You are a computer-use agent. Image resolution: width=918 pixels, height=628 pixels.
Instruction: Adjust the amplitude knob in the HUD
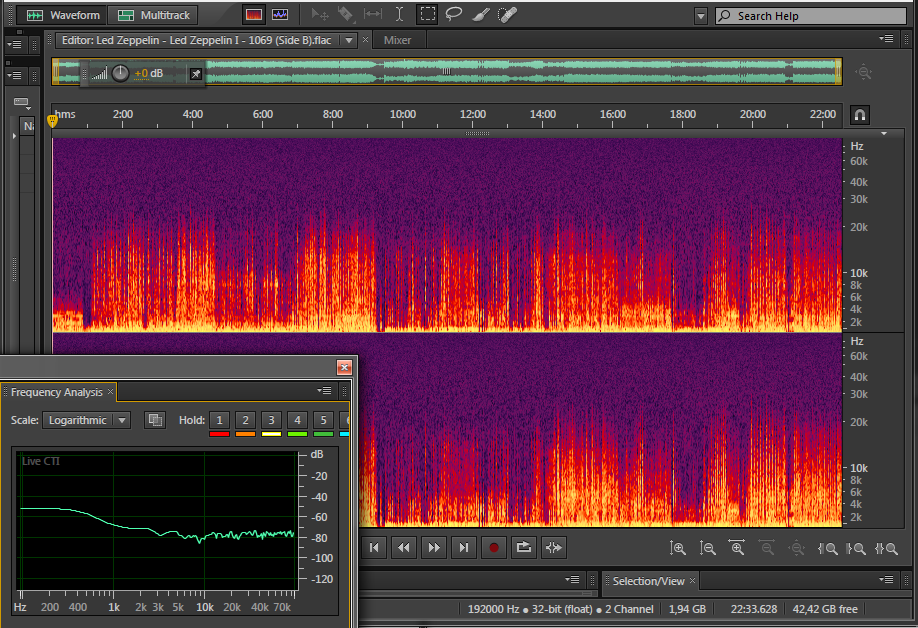pos(120,73)
